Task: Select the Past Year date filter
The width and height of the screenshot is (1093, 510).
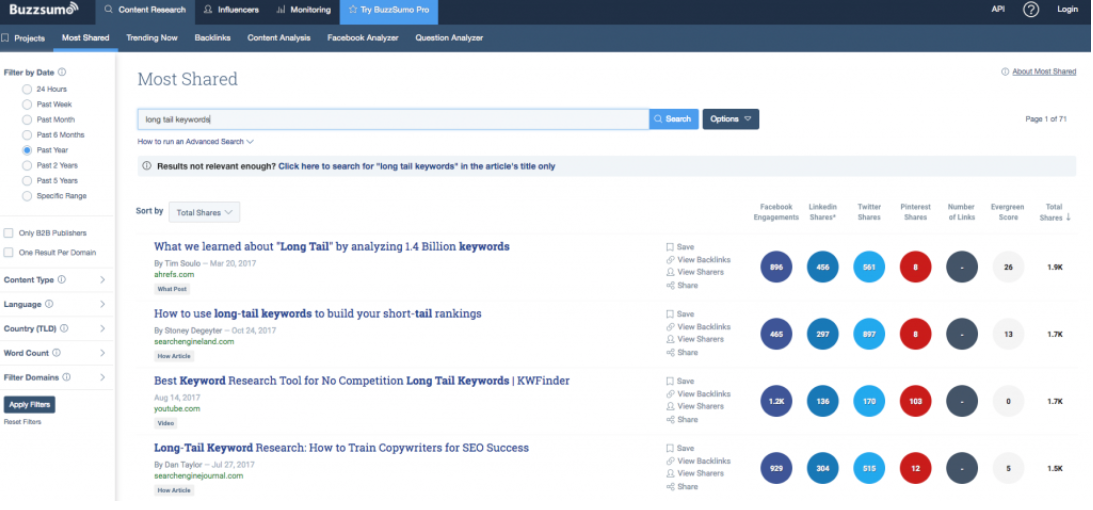Action: (26, 150)
